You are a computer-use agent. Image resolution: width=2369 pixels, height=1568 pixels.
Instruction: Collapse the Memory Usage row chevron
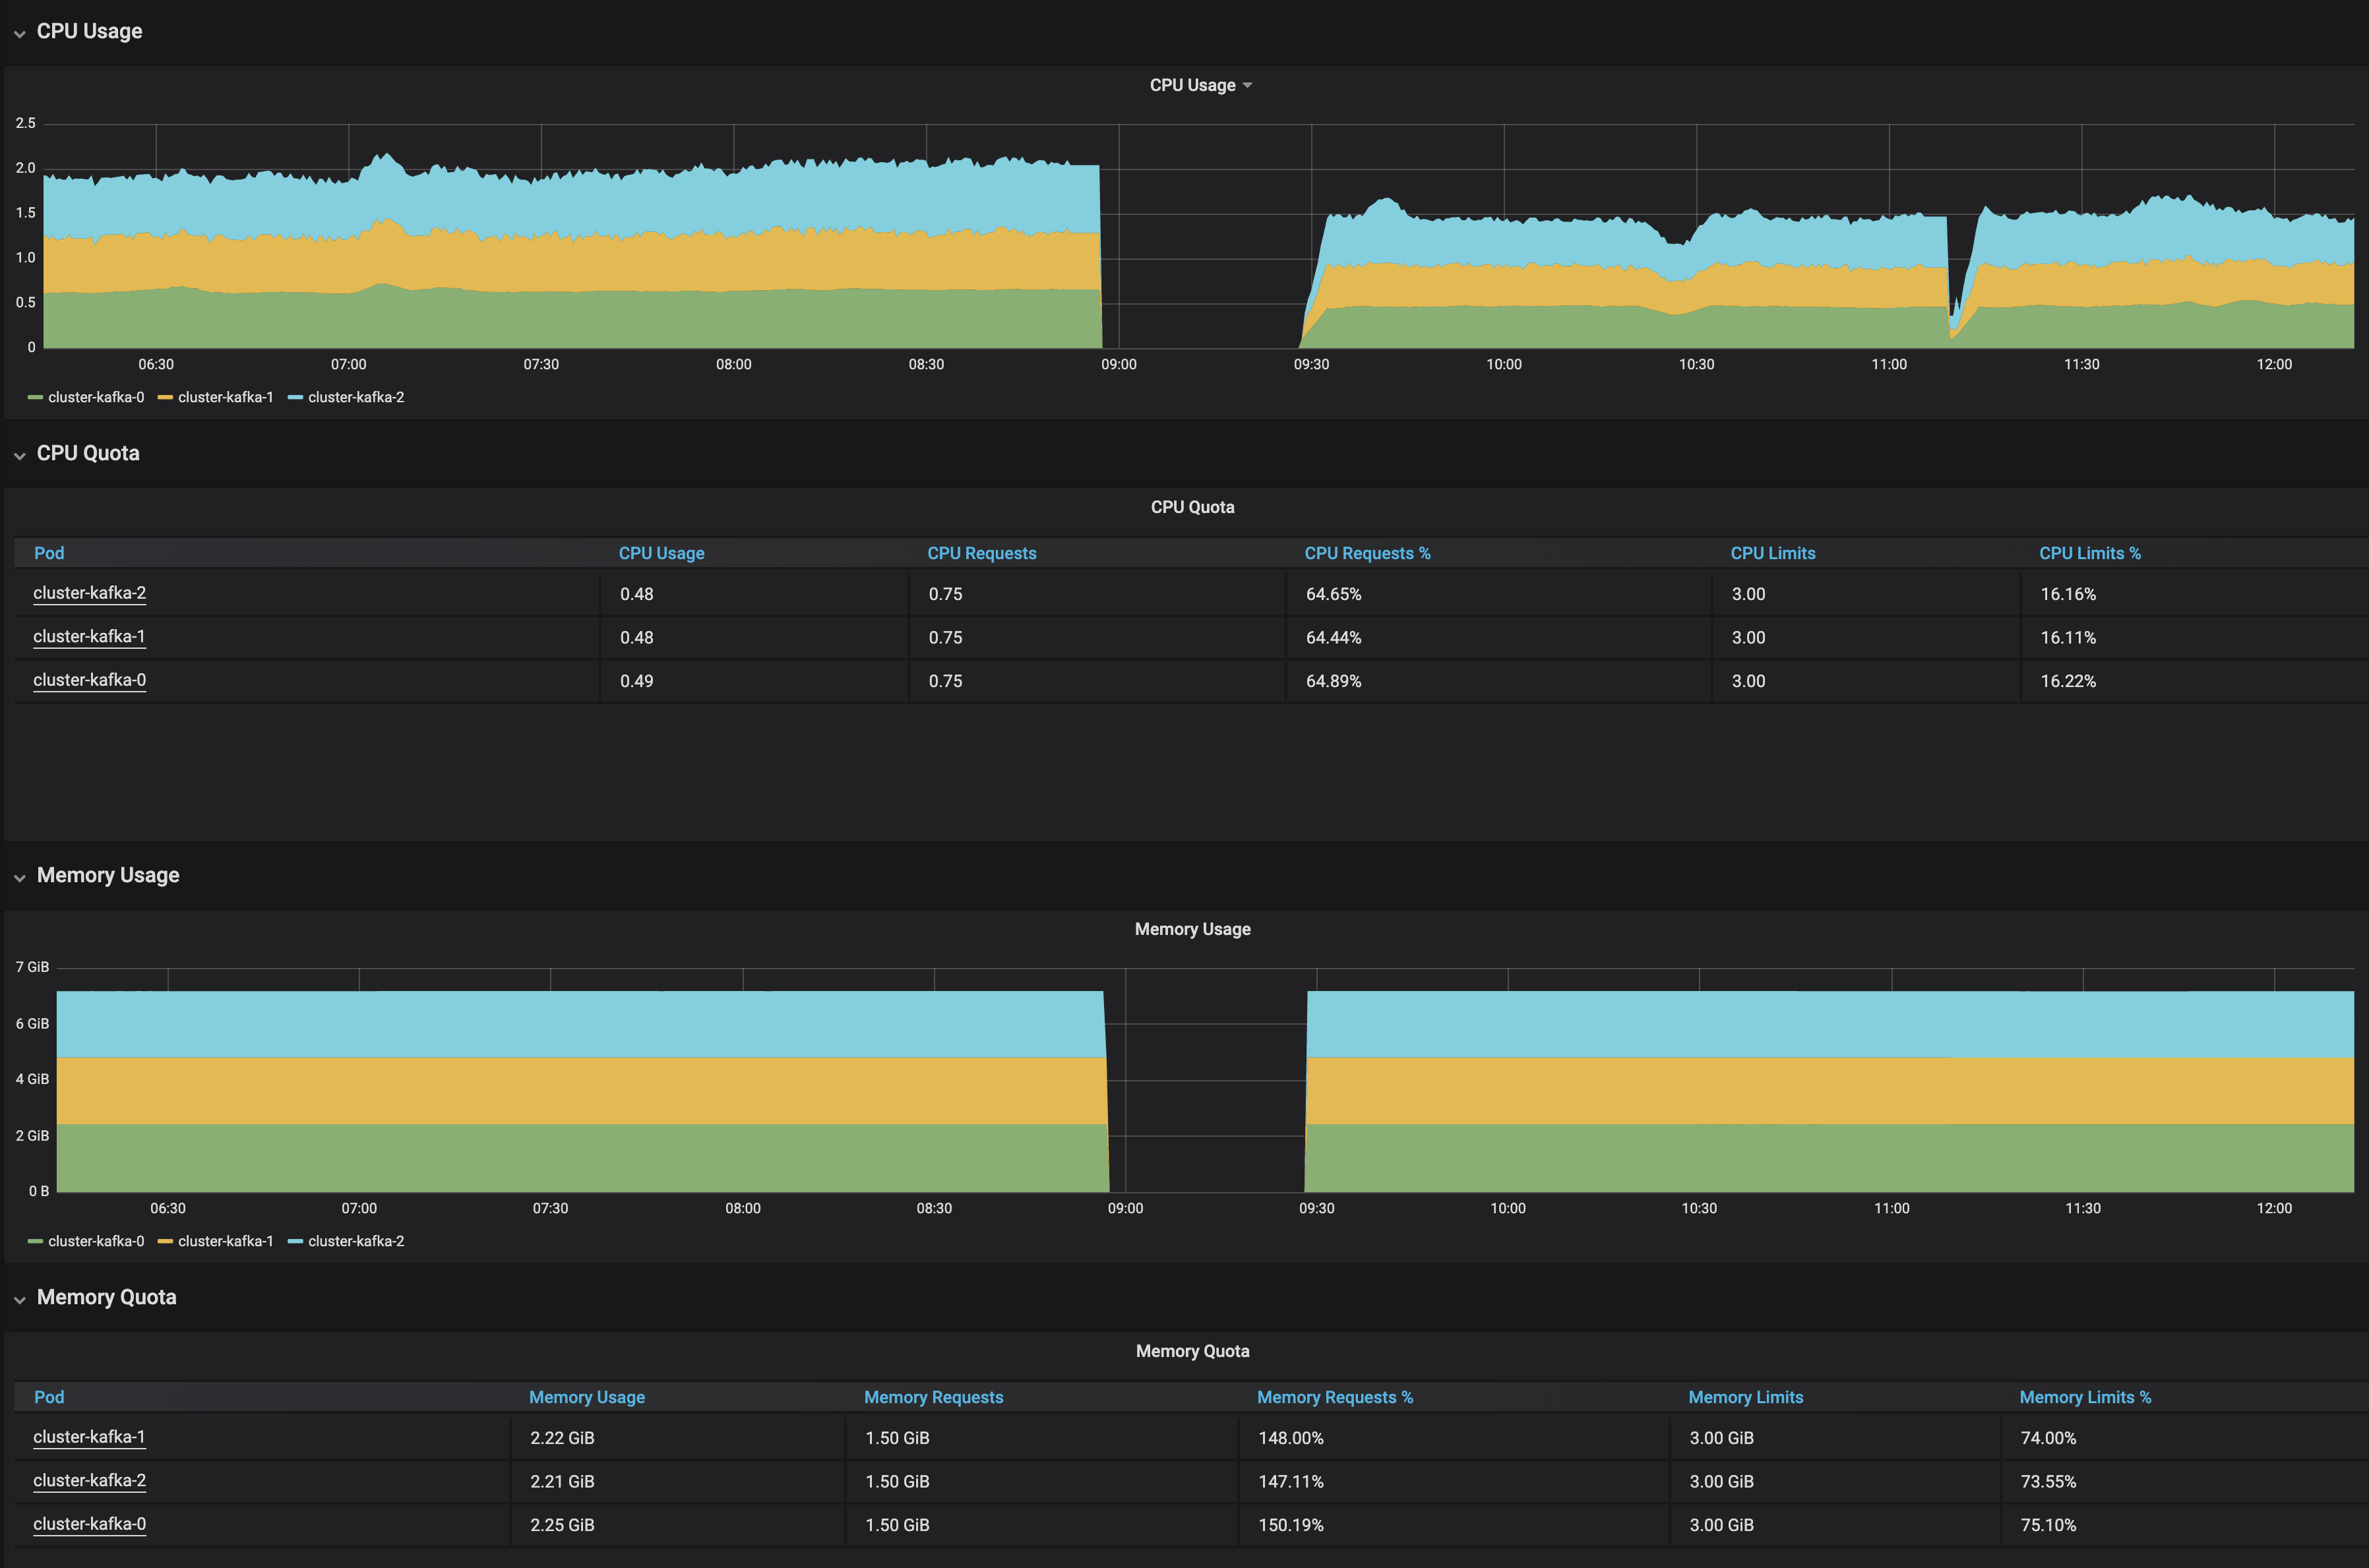point(20,878)
